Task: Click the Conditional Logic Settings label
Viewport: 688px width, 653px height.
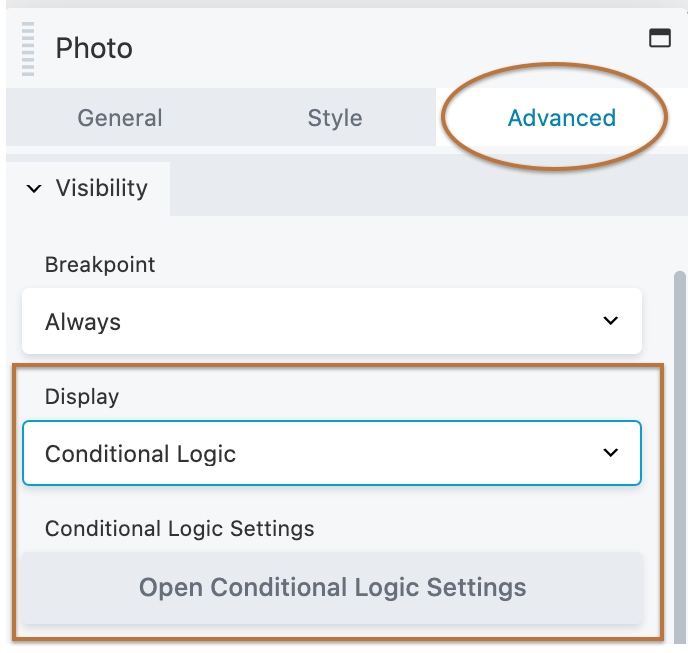Action: pos(180,528)
